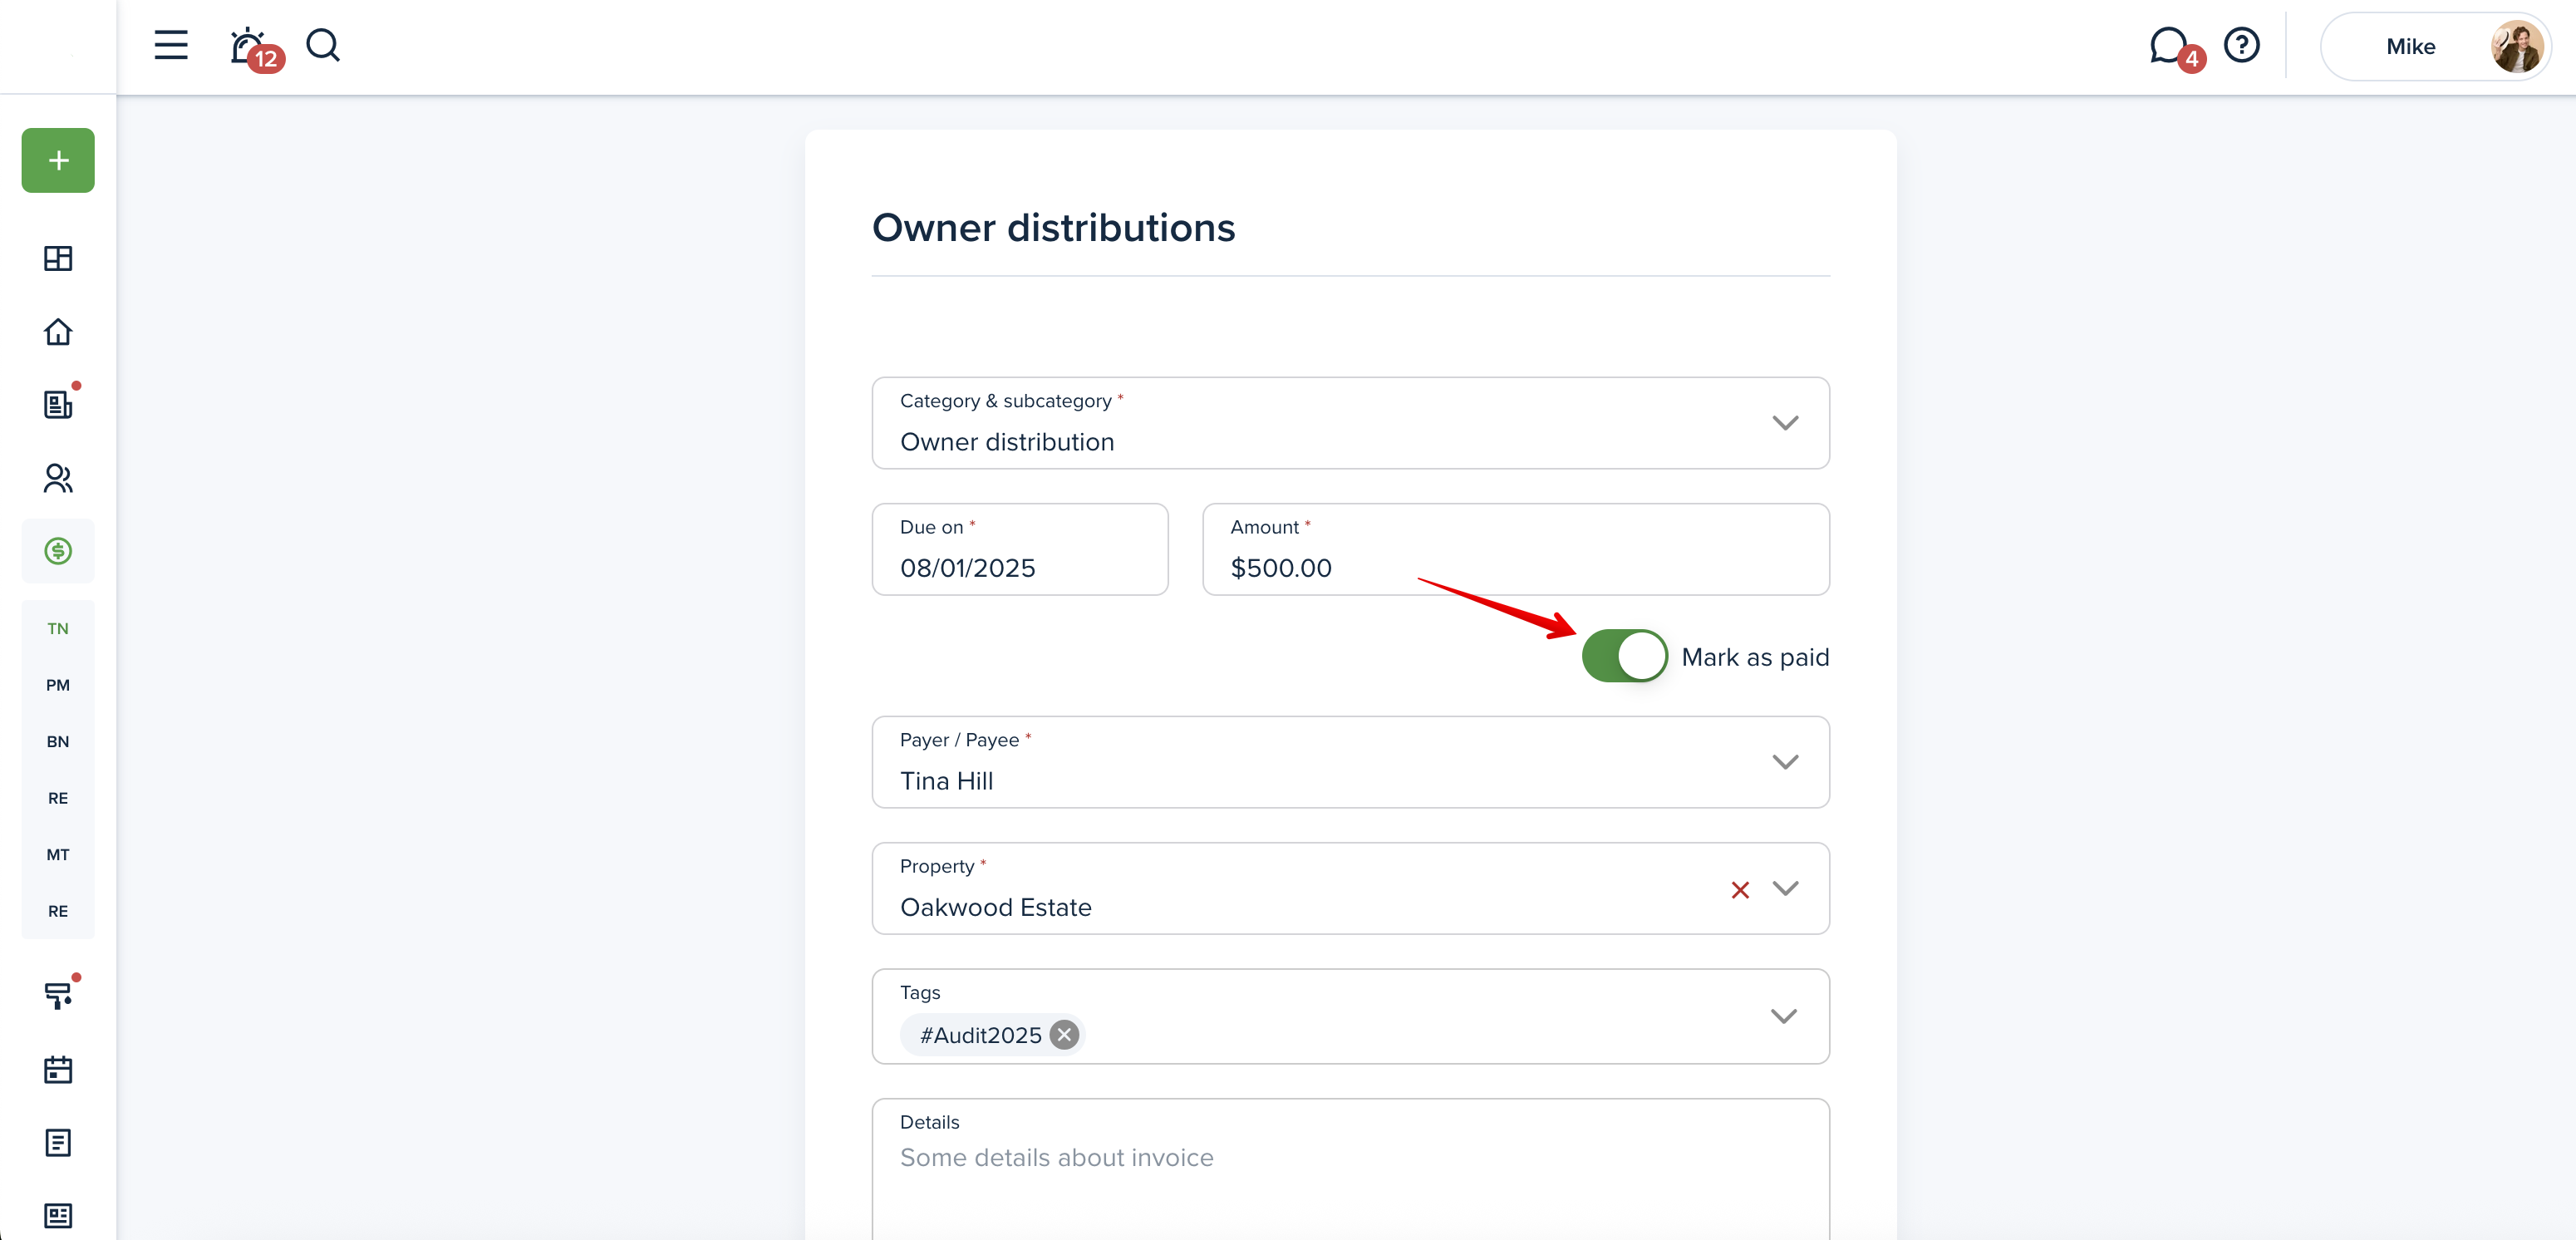Select the BN submenu item
This screenshot has height=1240, width=2576.
point(58,742)
